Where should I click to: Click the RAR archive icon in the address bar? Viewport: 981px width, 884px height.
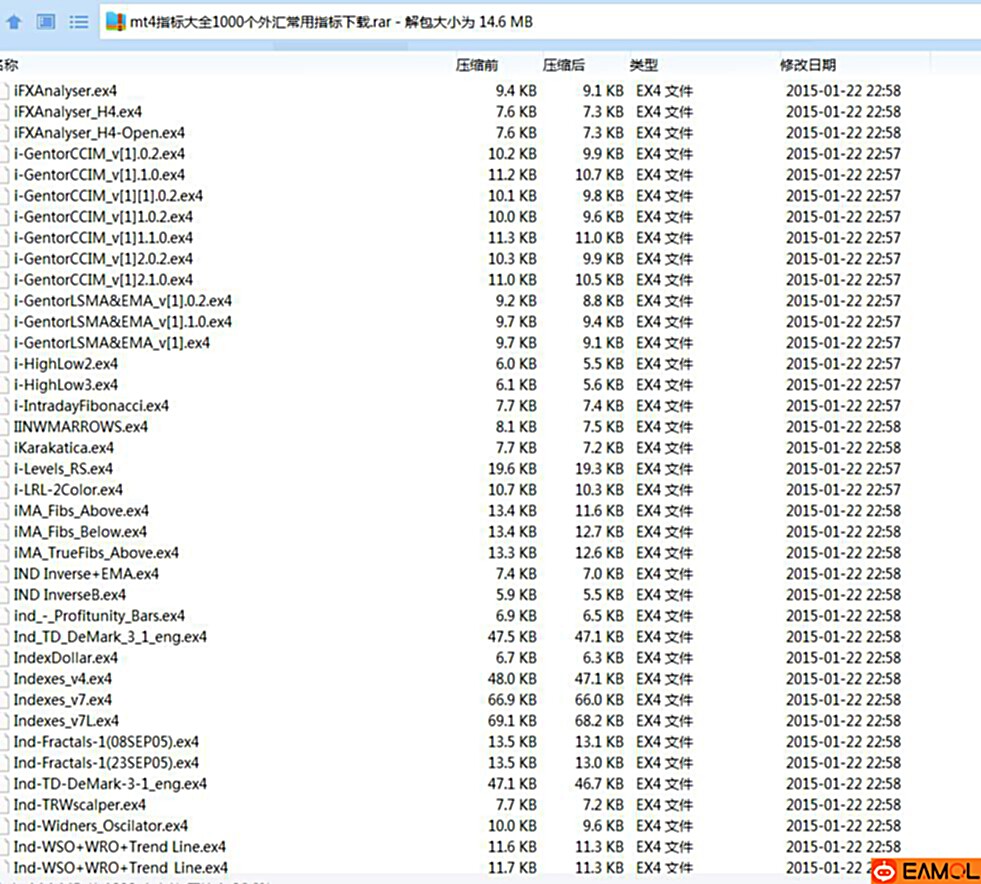coord(115,22)
